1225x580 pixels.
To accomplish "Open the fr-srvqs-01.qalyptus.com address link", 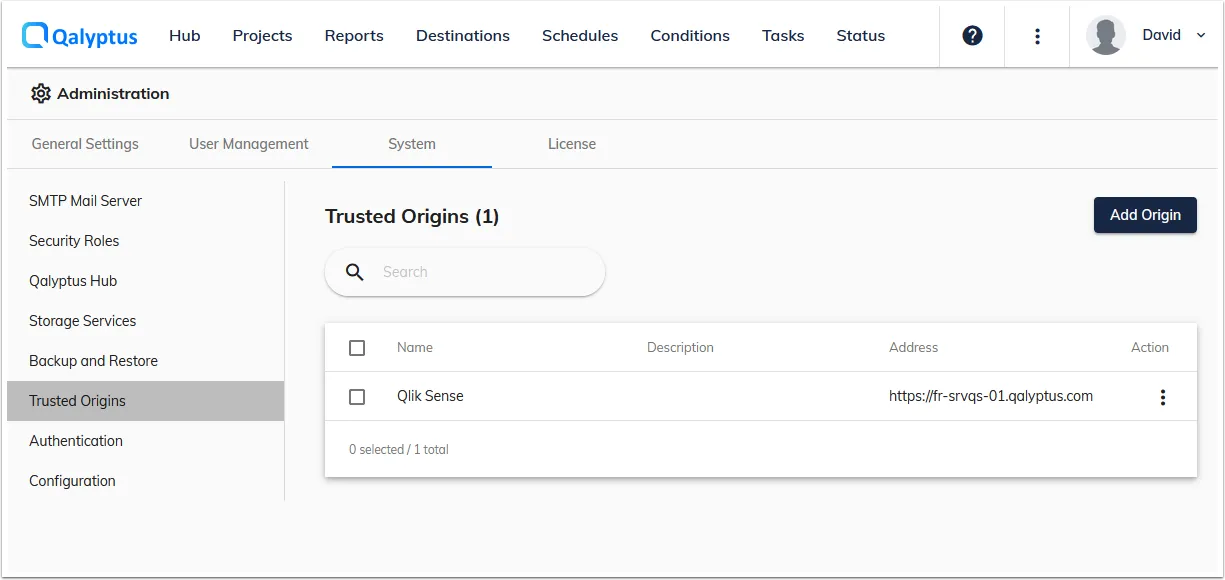I will (x=991, y=396).
